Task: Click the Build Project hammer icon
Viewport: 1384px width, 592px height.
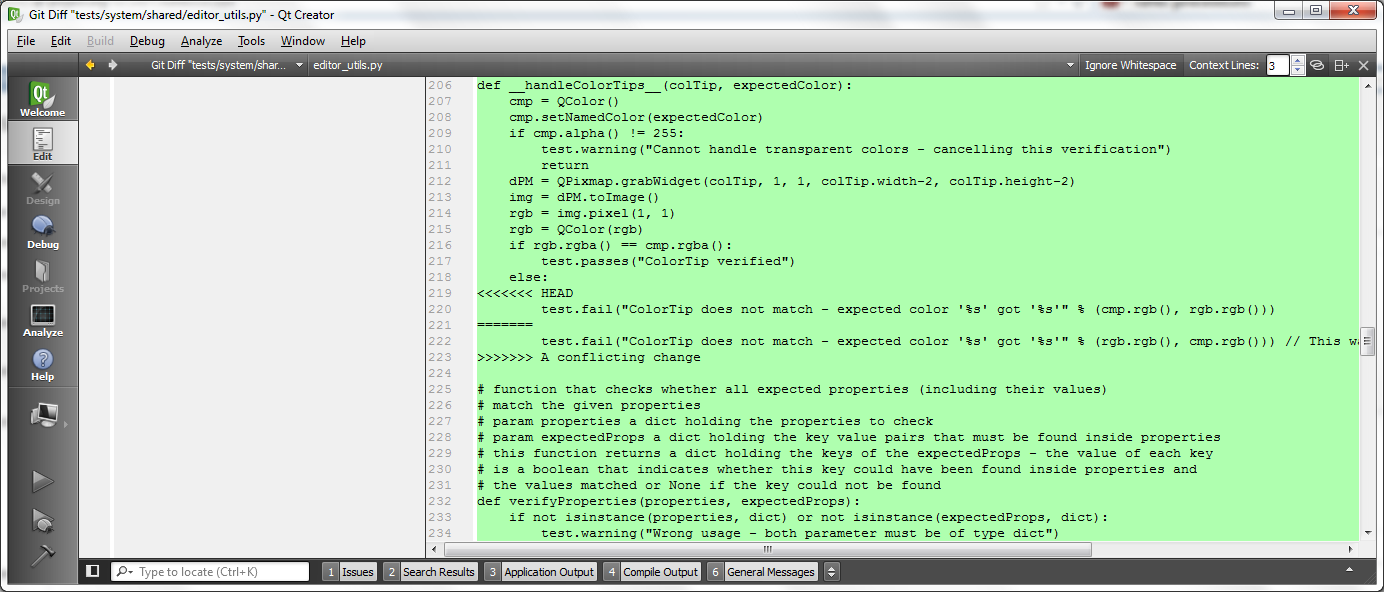Action: point(42,556)
